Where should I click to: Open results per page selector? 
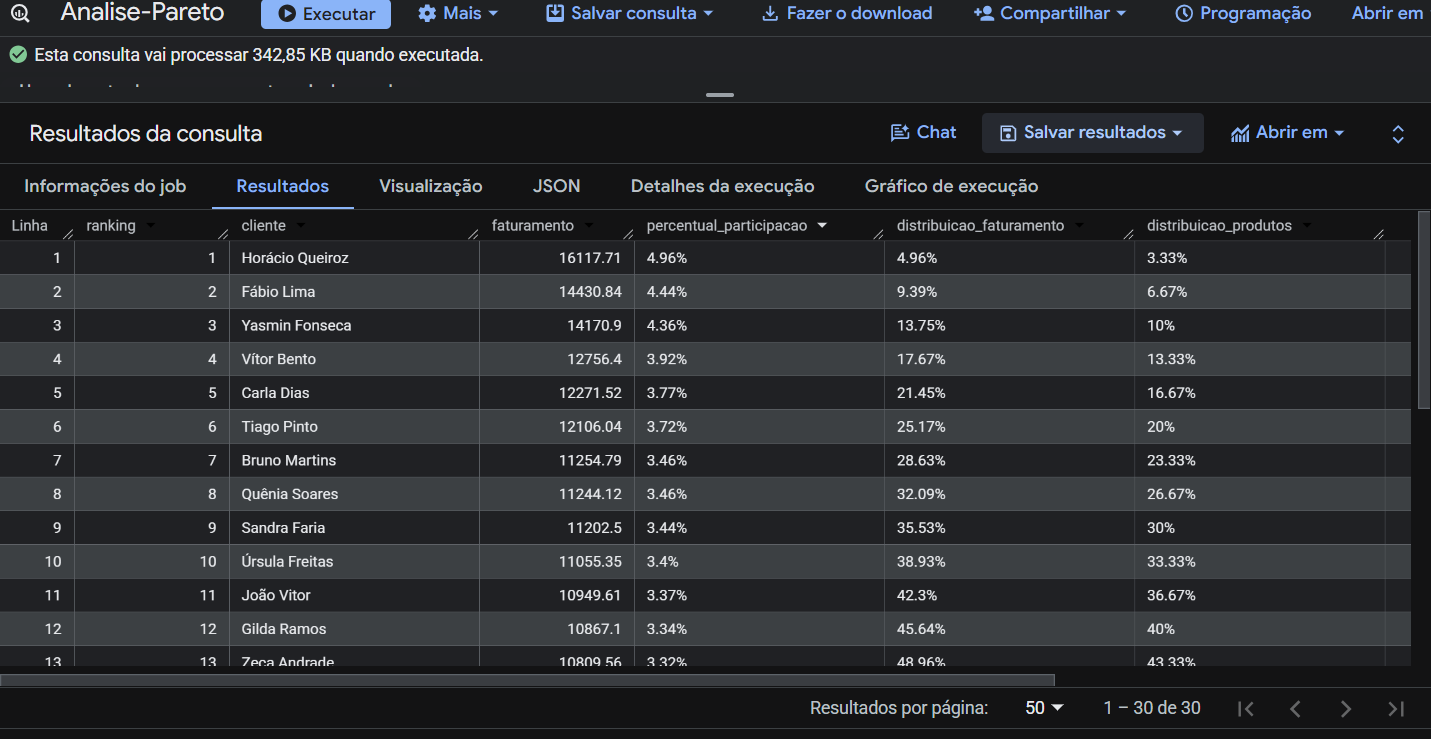(x=1044, y=708)
